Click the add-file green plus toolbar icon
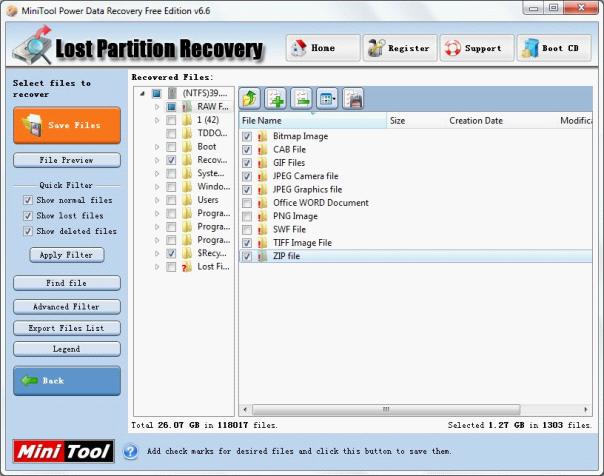The height and width of the screenshot is (476, 604). coord(275,99)
